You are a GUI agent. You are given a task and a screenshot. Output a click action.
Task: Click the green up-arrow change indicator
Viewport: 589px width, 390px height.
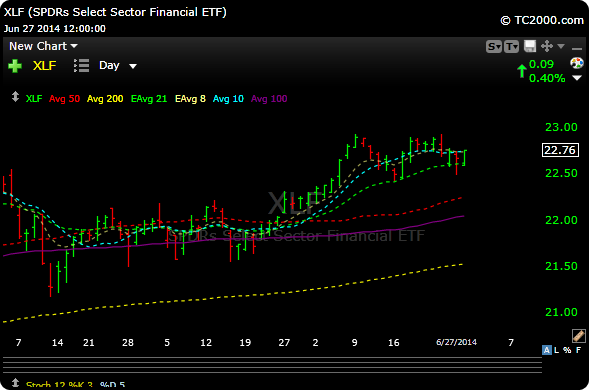pyautogui.click(x=521, y=71)
